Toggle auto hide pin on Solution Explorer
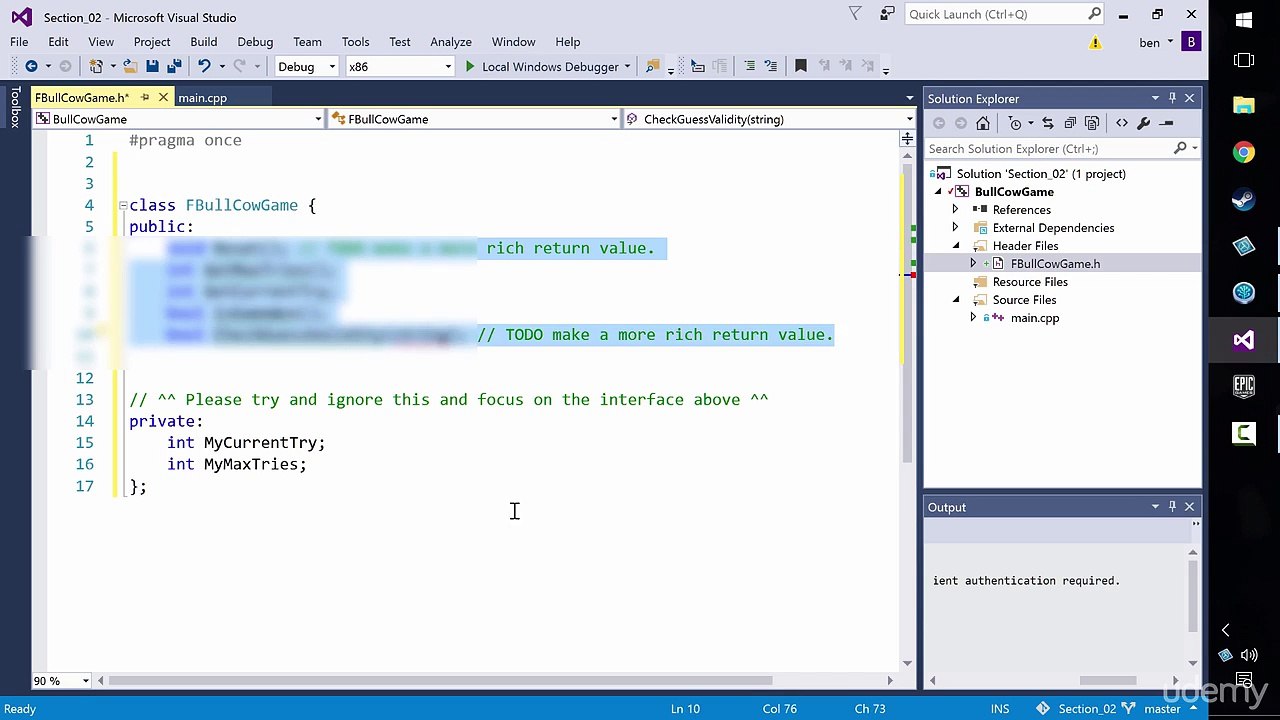 coord(1172,98)
